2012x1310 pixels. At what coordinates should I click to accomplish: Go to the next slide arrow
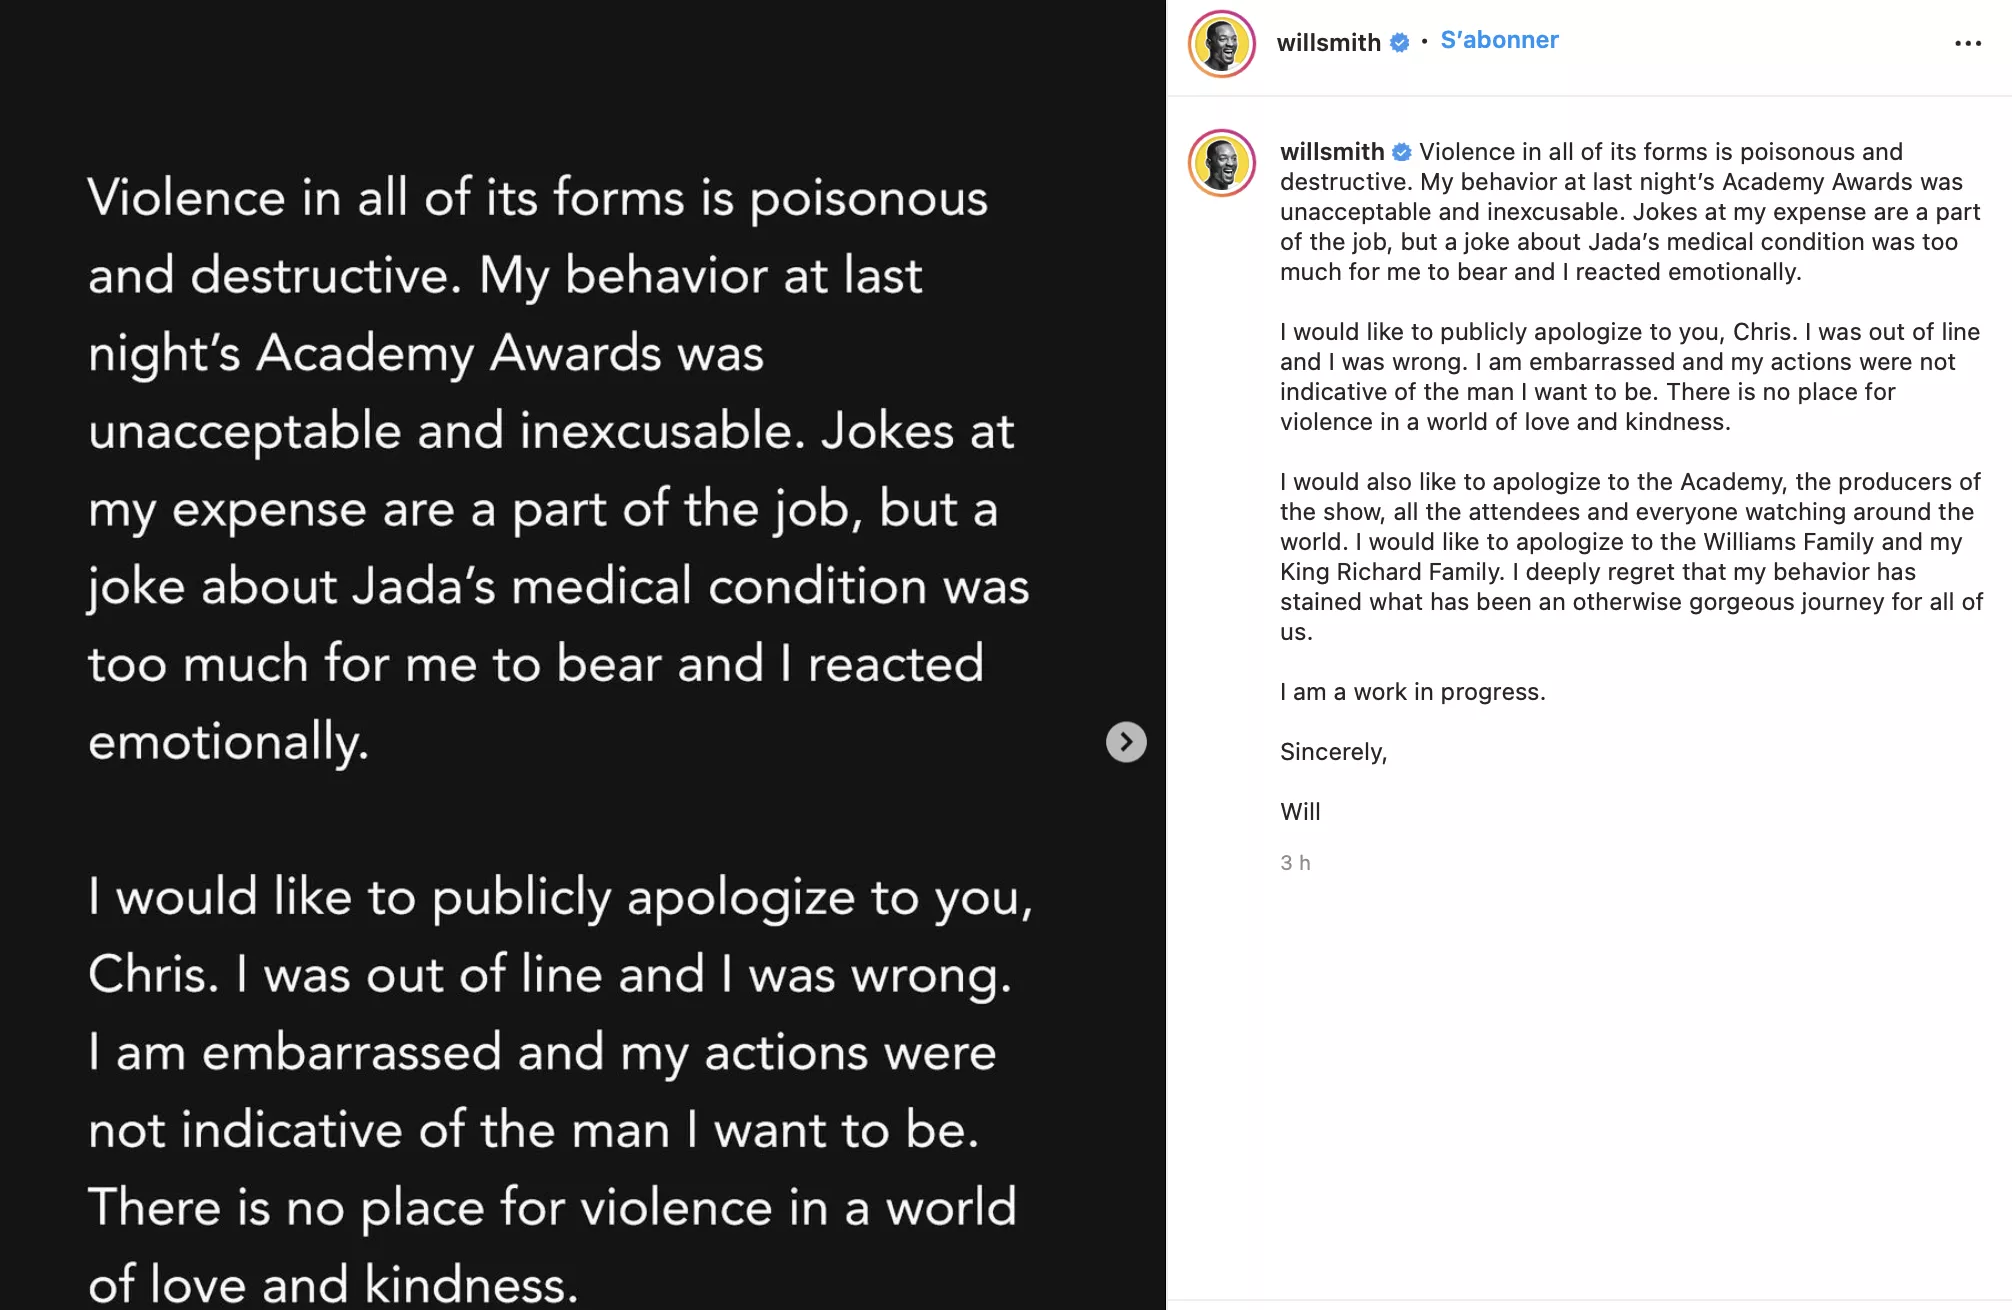pos(1126,742)
